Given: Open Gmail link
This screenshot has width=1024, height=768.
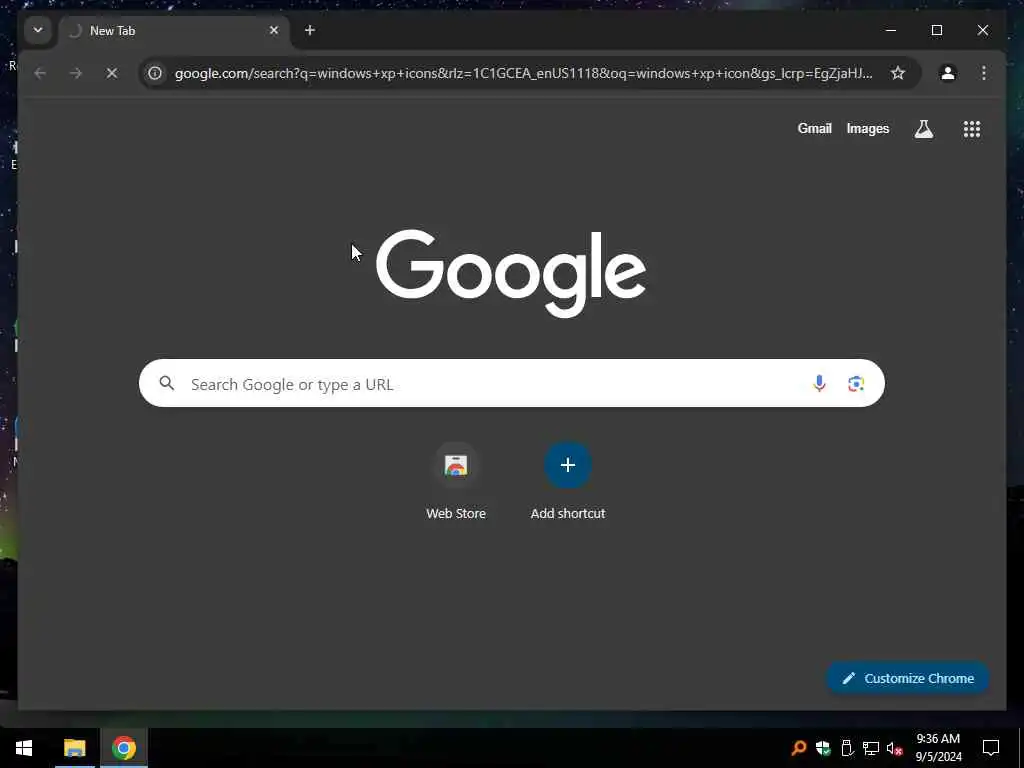Looking at the screenshot, I should tap(814, 129).
